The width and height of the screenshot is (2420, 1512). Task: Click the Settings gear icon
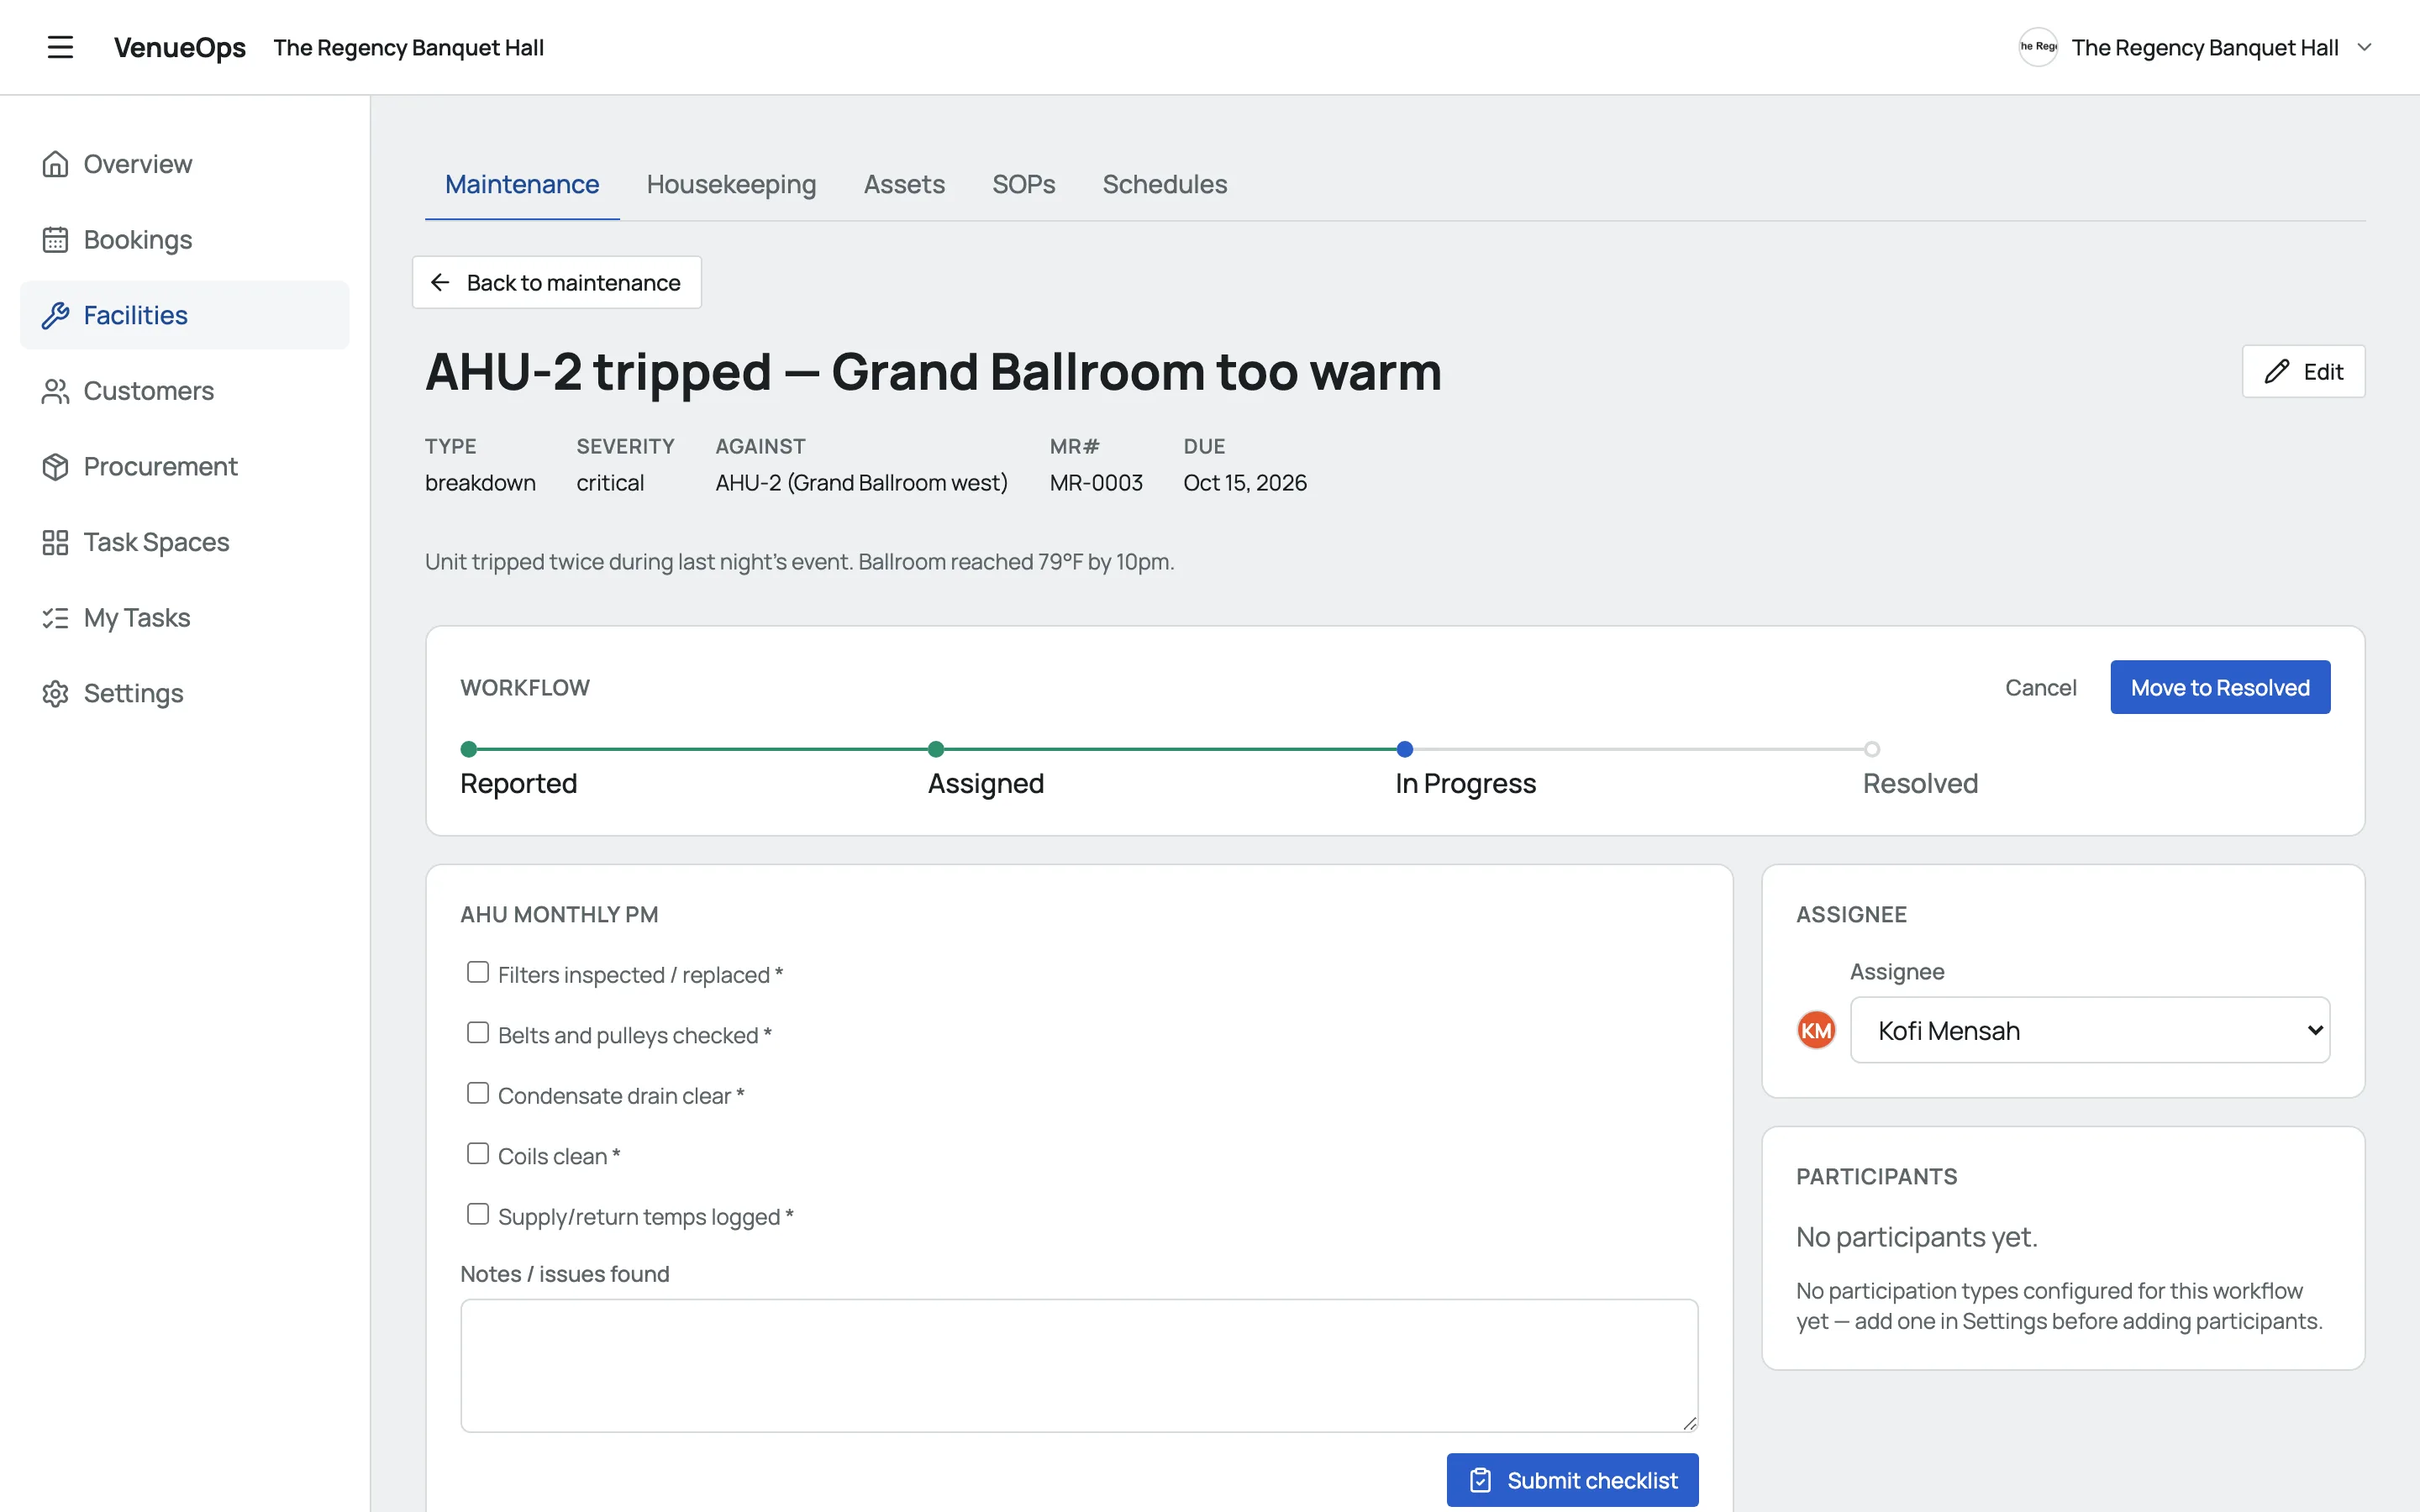tap(55, 693)
